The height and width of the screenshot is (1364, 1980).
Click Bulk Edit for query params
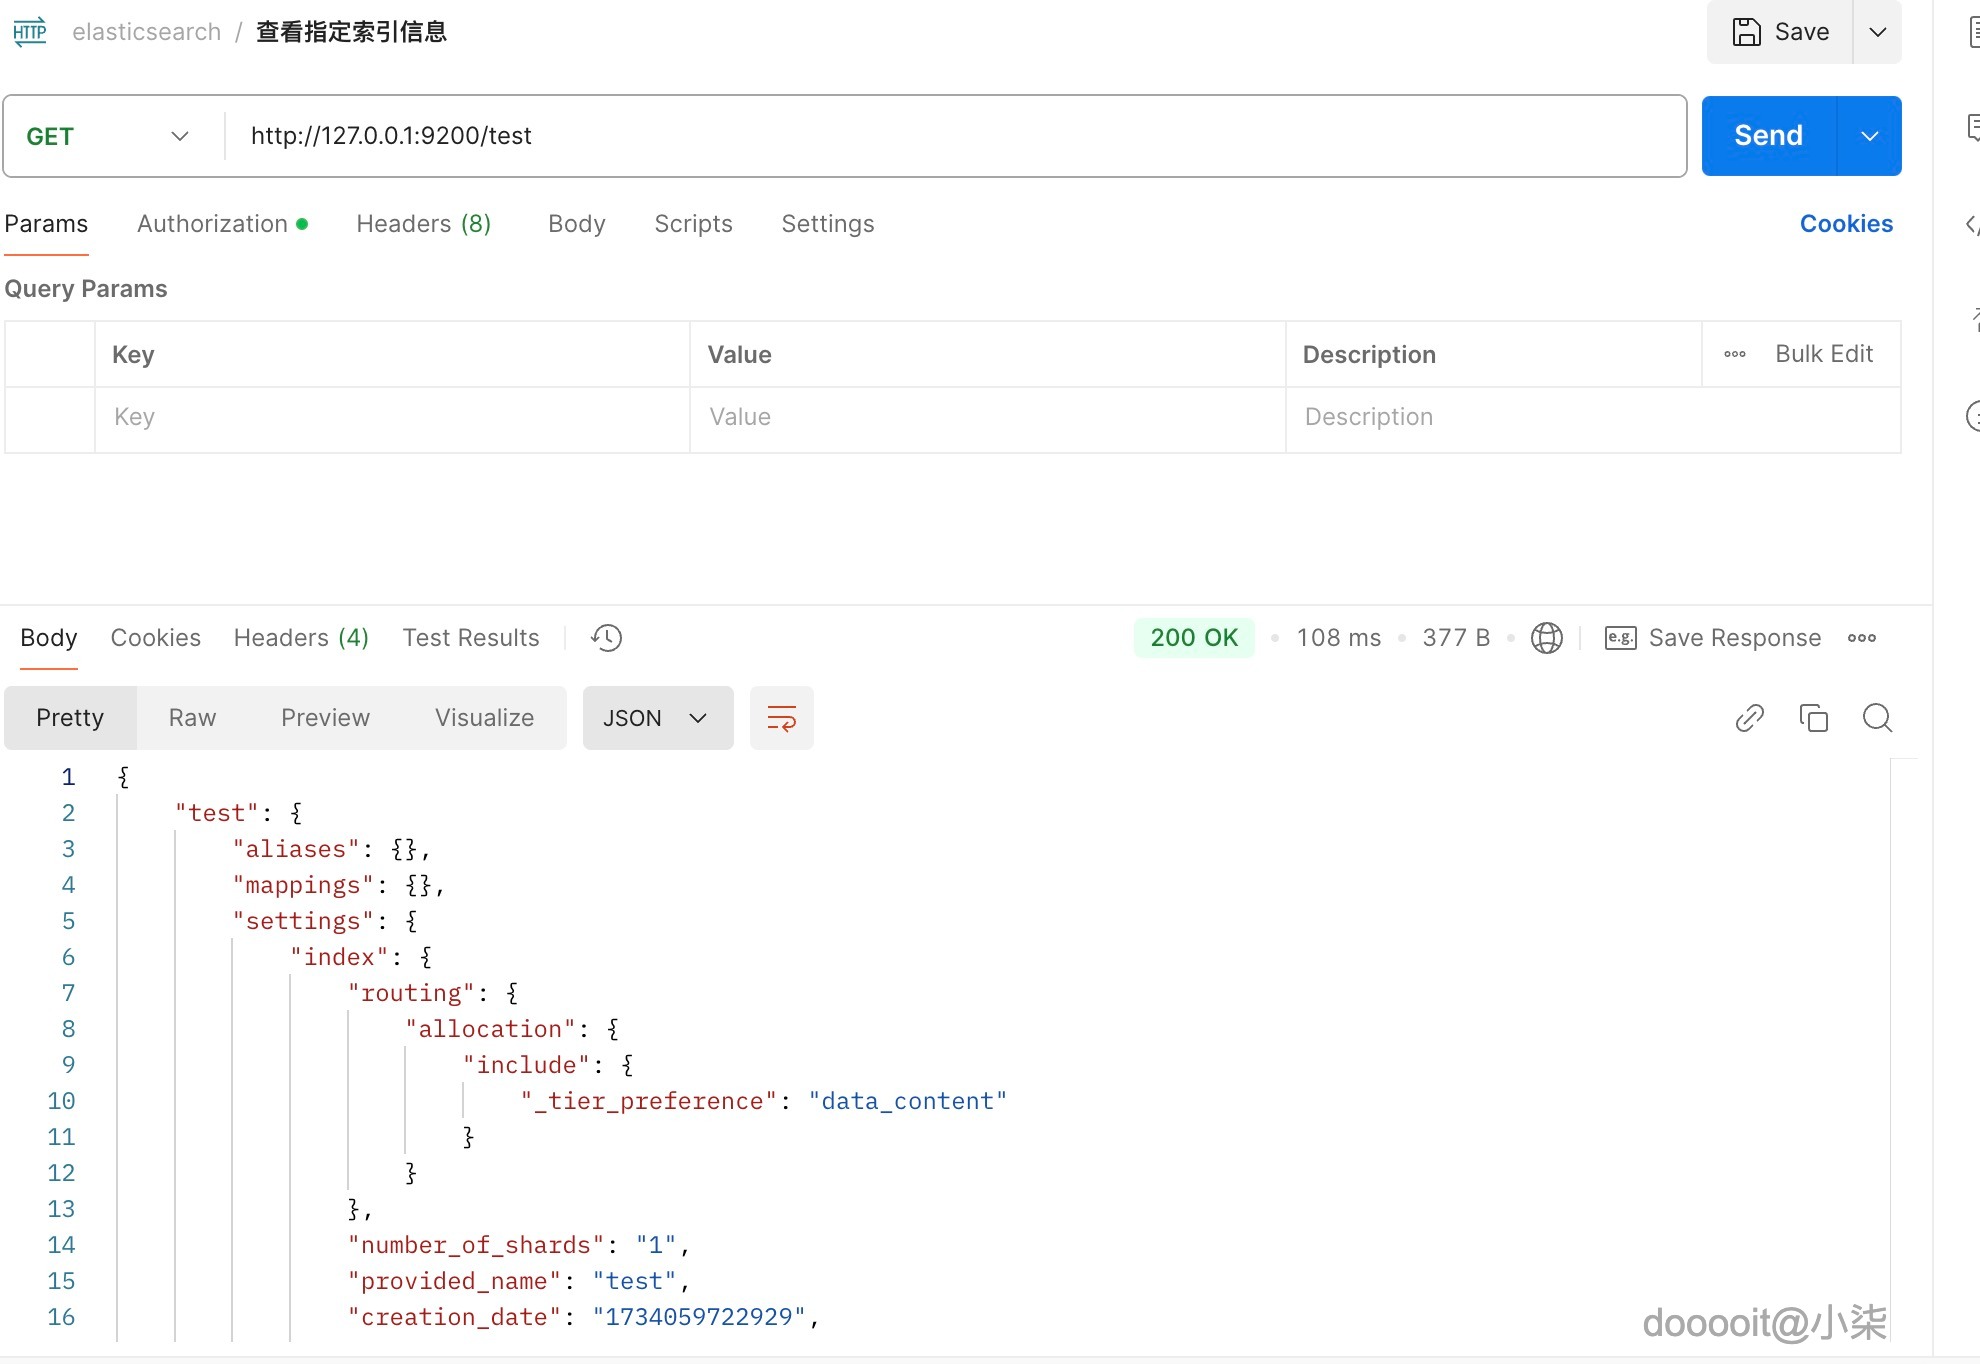tap(1823, 354)
